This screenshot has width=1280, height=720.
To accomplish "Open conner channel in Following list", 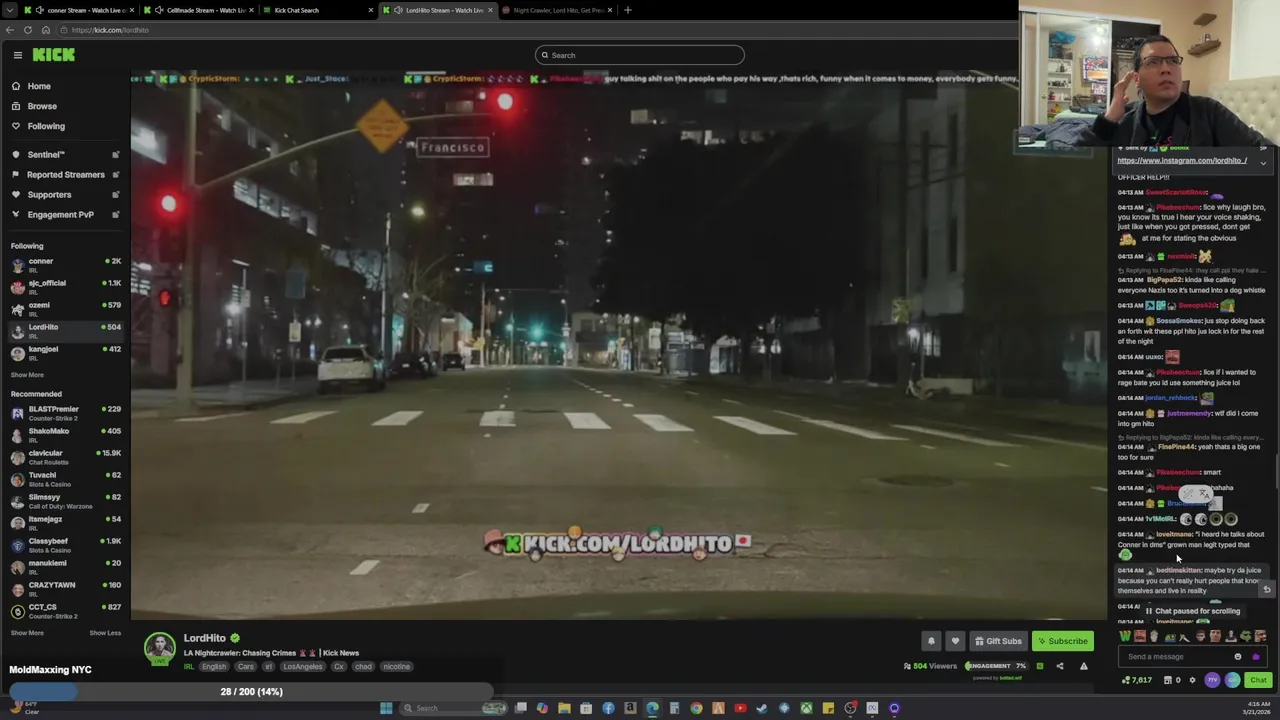I will (65, 265).
